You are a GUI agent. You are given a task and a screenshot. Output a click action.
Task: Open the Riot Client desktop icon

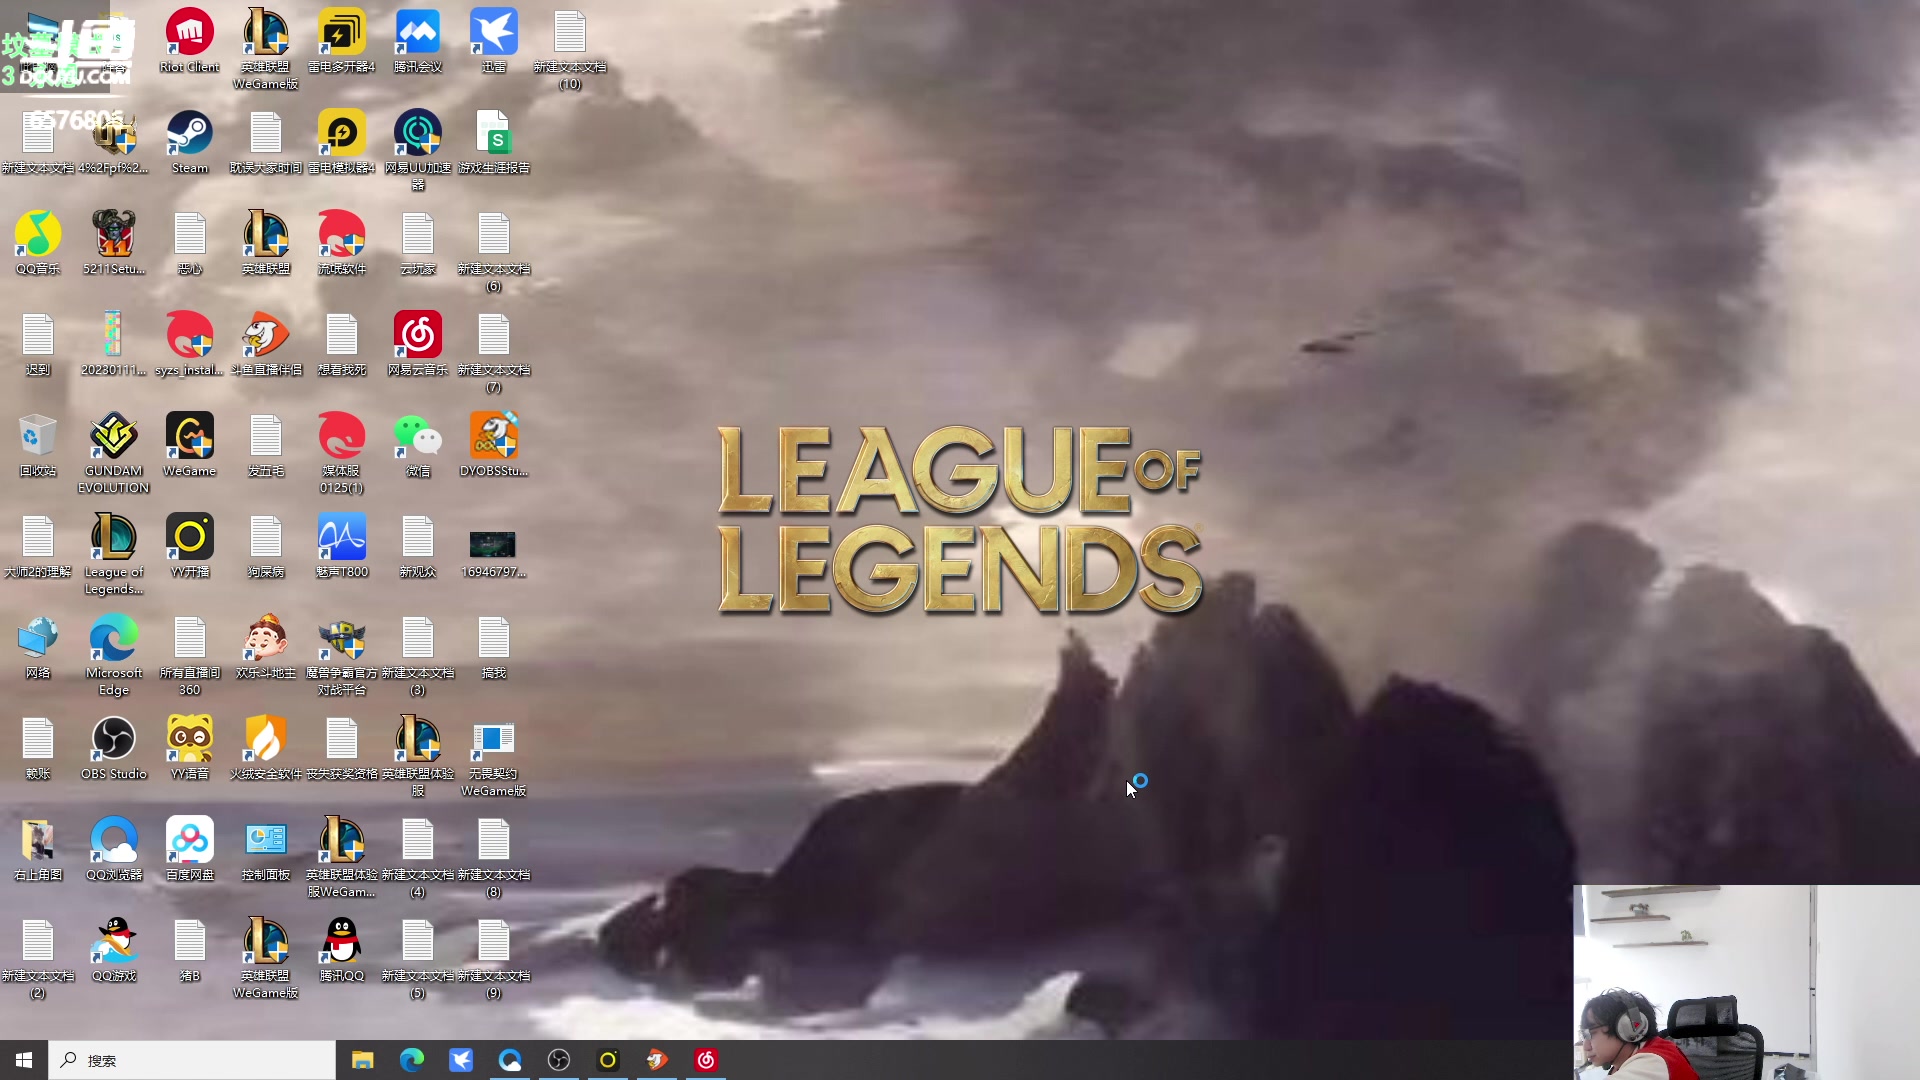tap(189, 42)
